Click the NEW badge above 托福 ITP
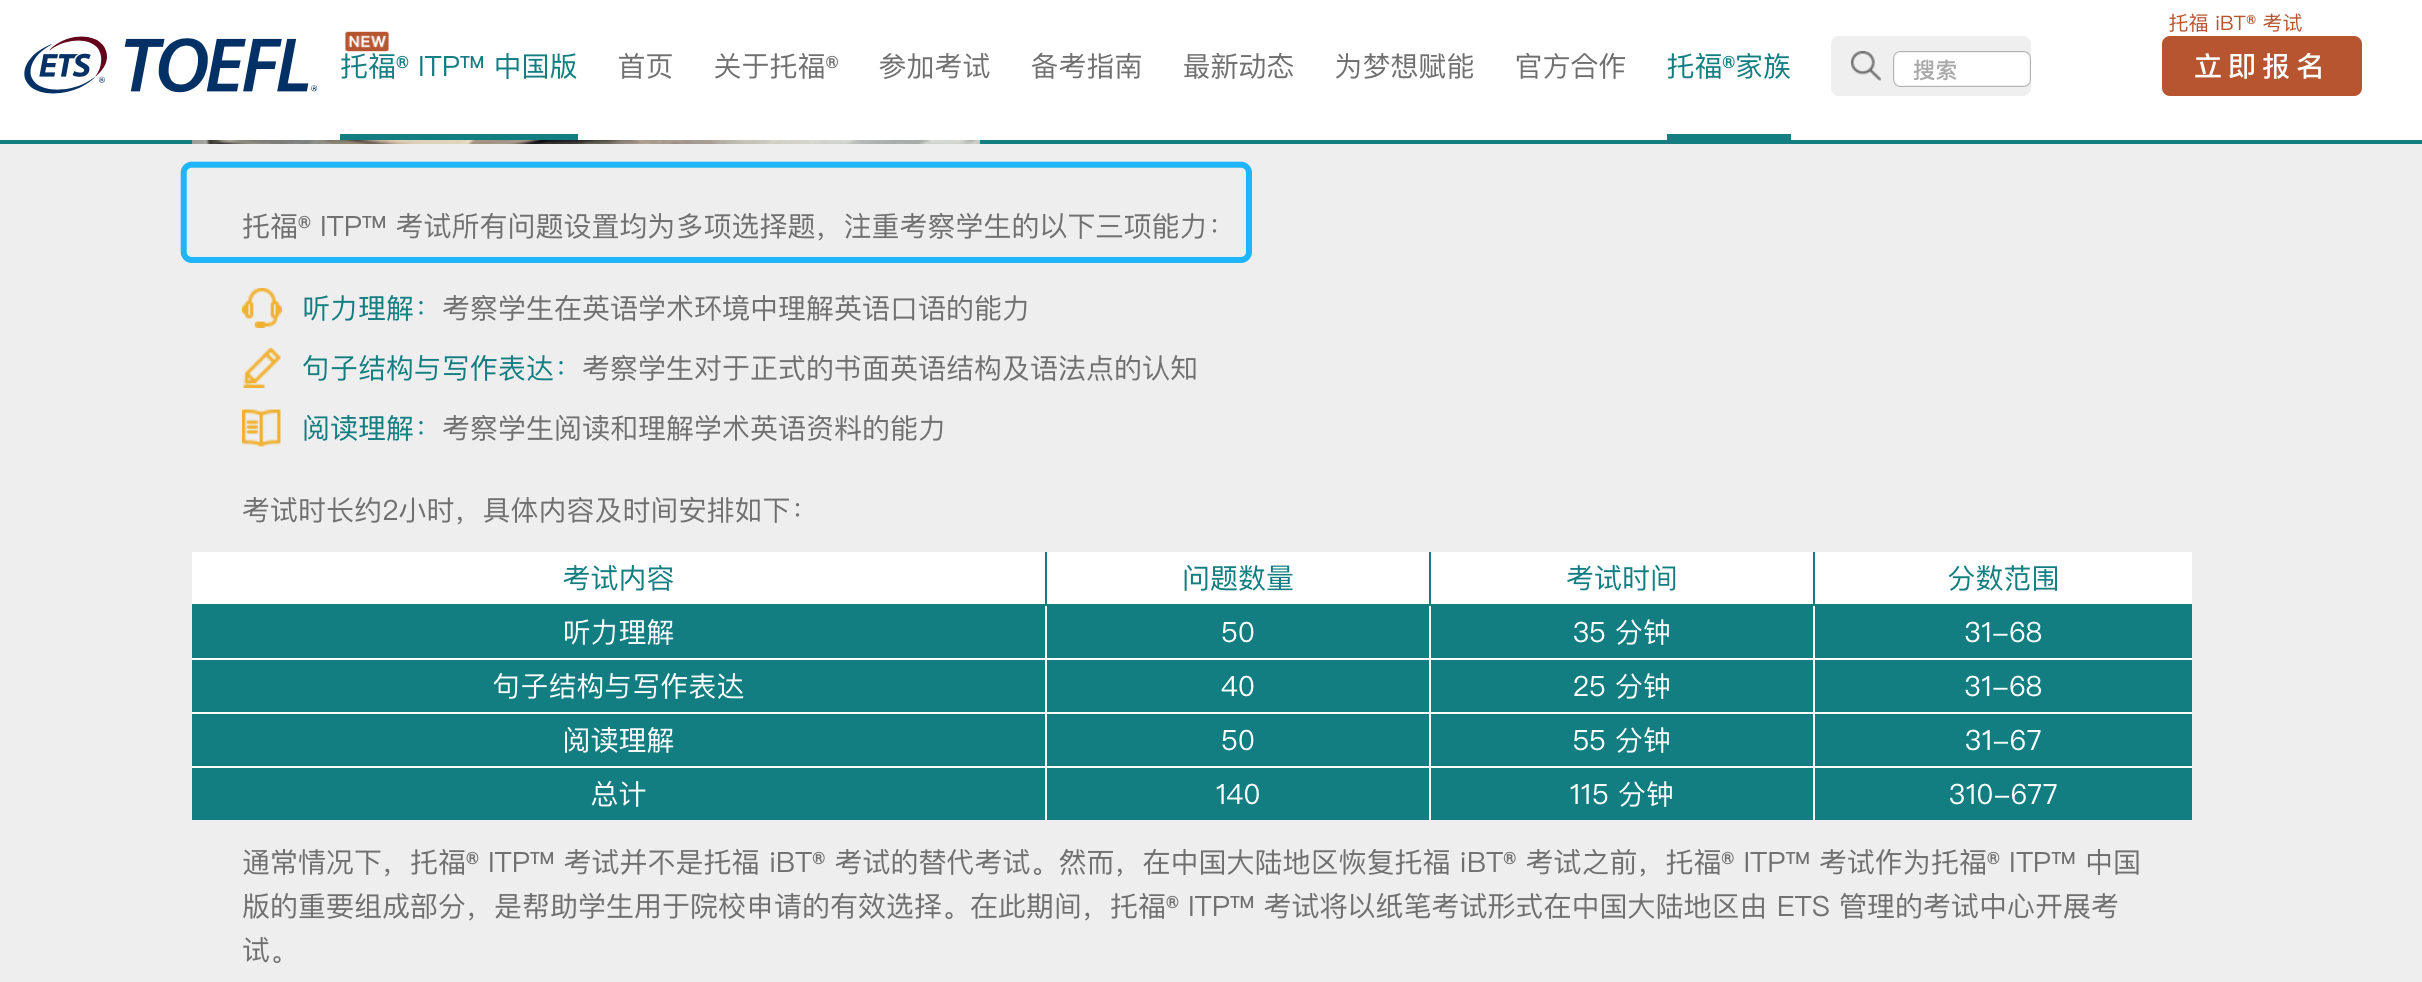 tap(367, 41)
